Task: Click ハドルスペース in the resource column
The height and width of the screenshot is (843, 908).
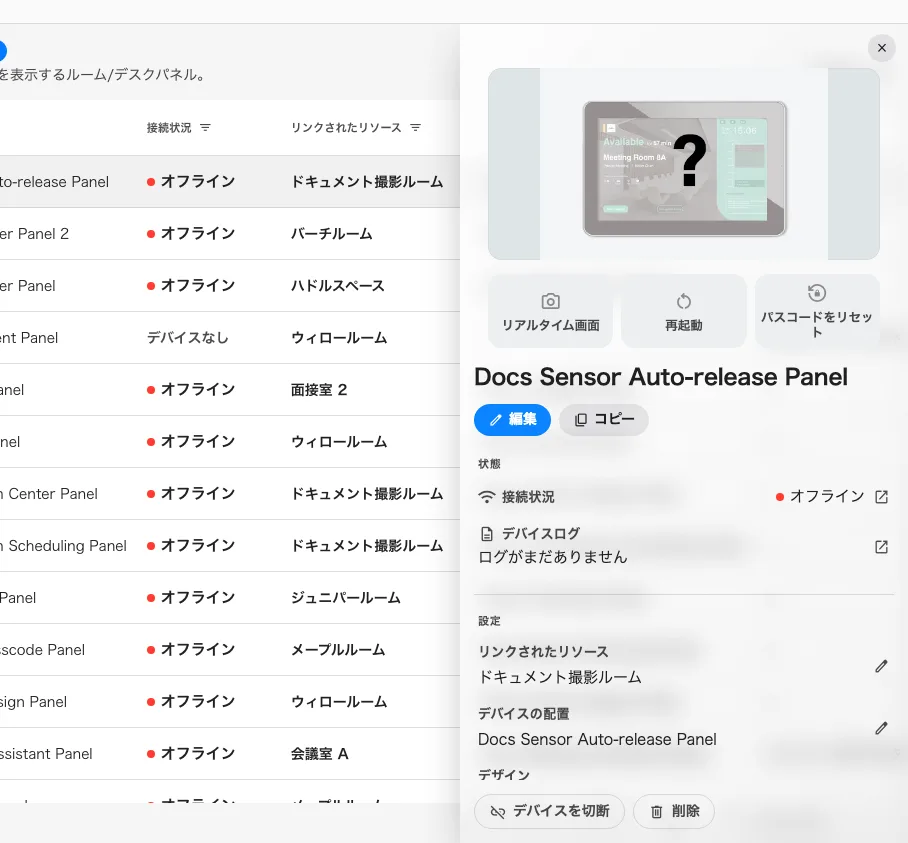Action: coord(338,286)
